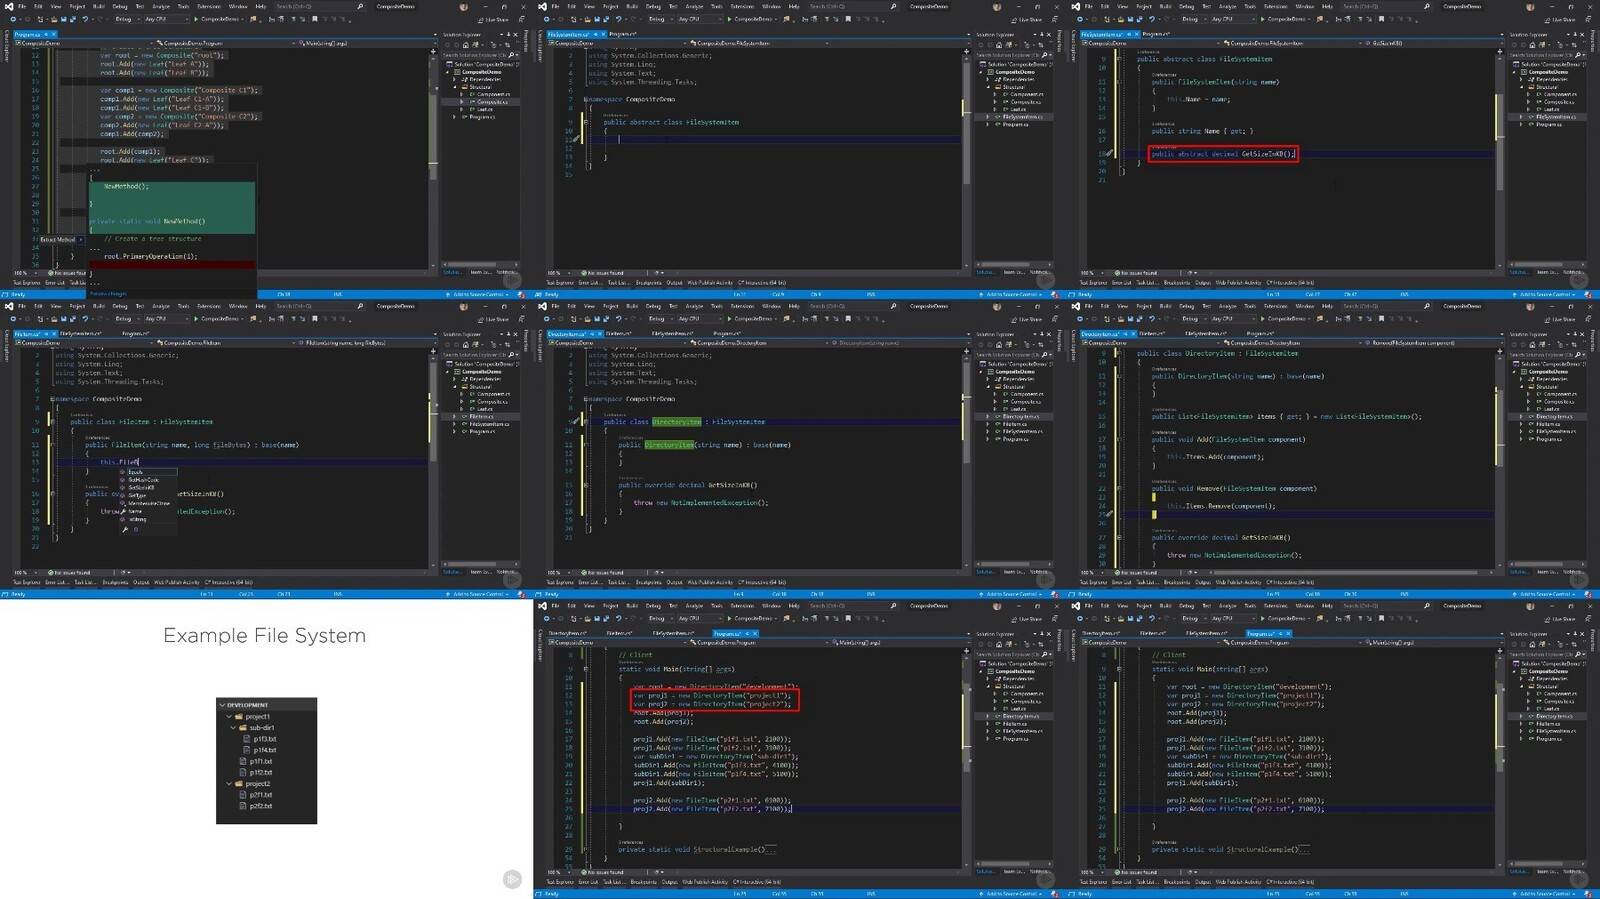Image resolution: width=1600 pixels, height=899 pixels.
Task: Expand Dependencies node in Remove-method frame Solution Explorer
Action: (x=1521, y=379)
